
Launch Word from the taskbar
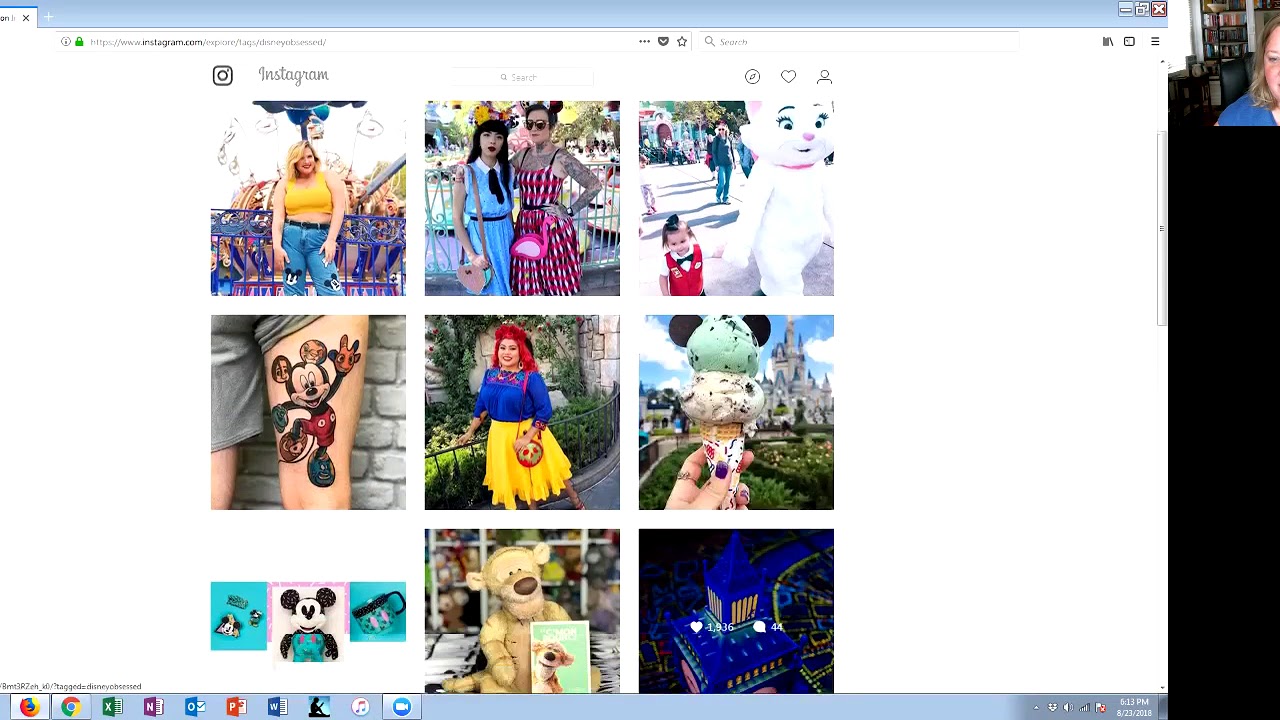click(277, 707)
